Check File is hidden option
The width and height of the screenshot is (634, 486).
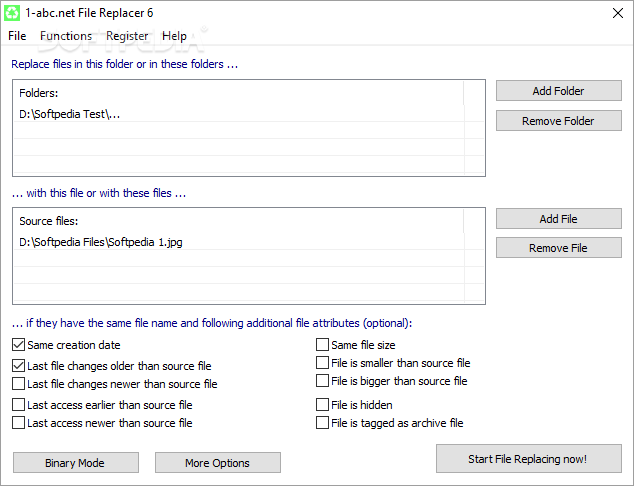322,405
